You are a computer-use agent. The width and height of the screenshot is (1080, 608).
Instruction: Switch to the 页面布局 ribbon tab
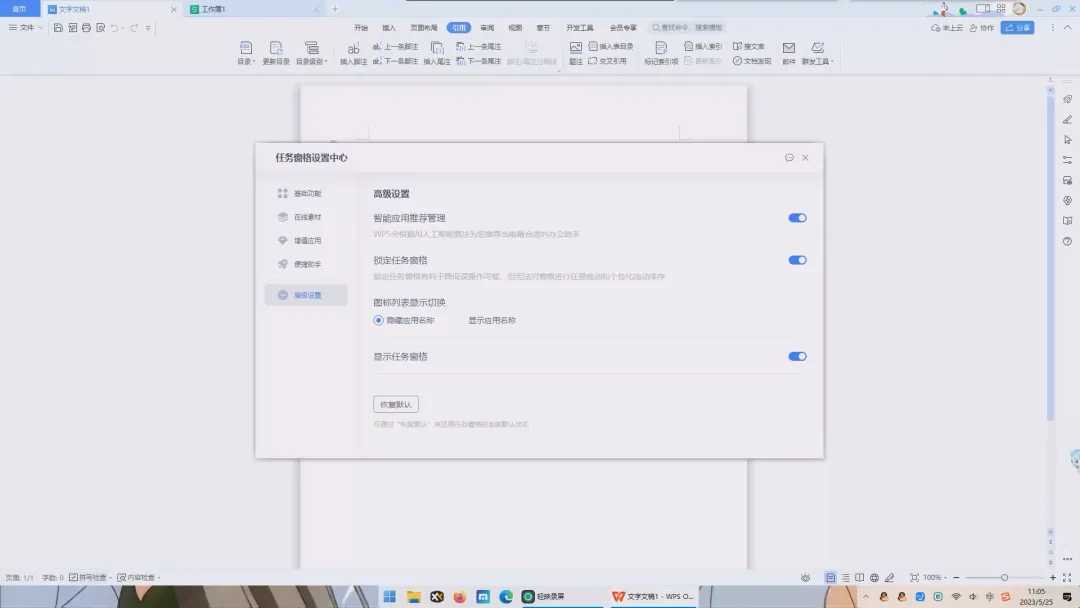tap(424, 28)
